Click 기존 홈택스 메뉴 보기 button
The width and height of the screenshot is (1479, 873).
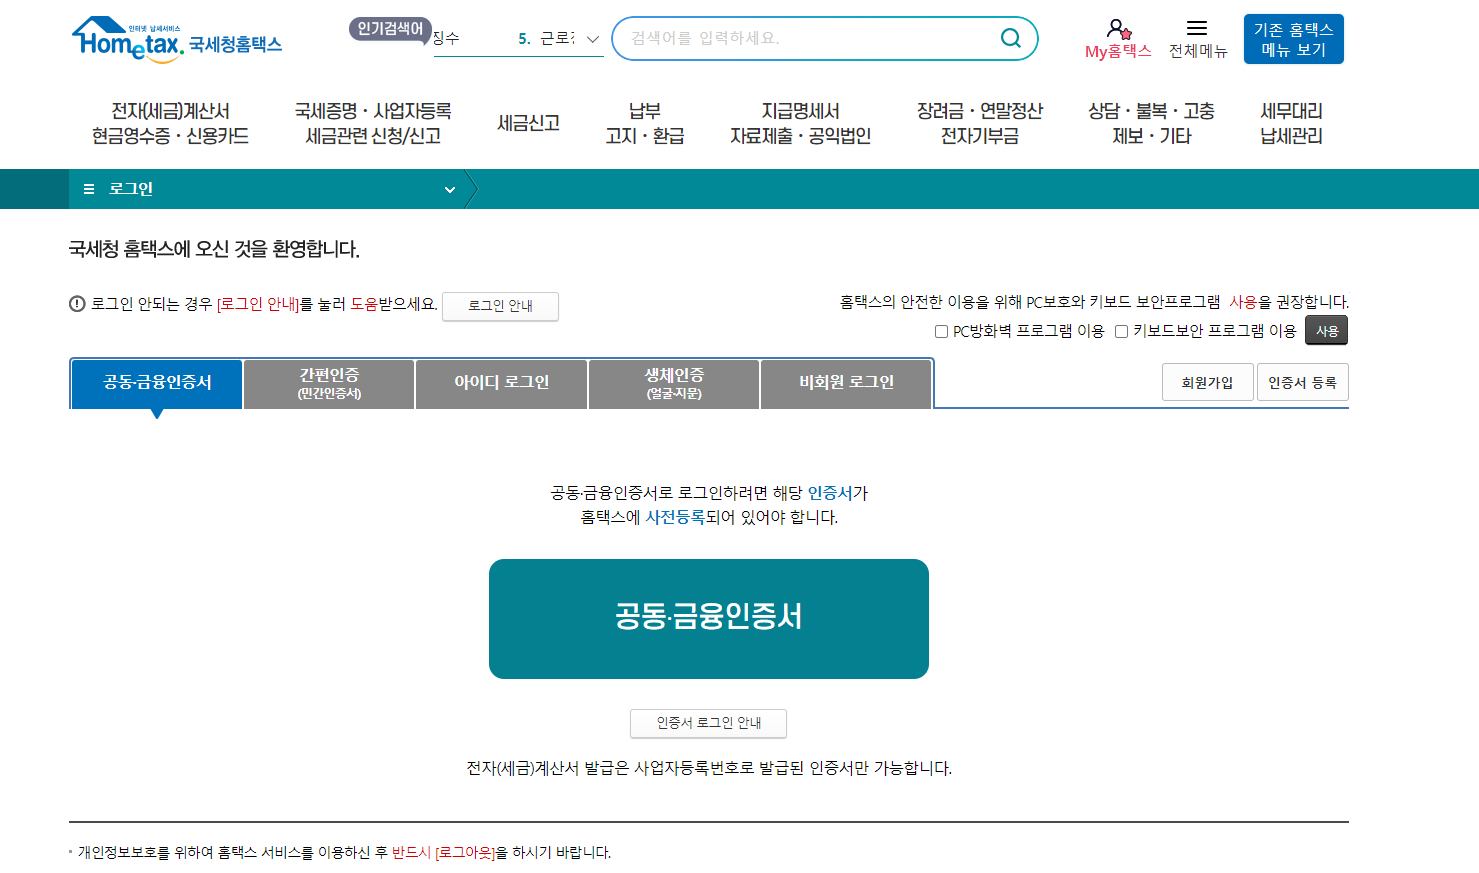click(1293, 39)
